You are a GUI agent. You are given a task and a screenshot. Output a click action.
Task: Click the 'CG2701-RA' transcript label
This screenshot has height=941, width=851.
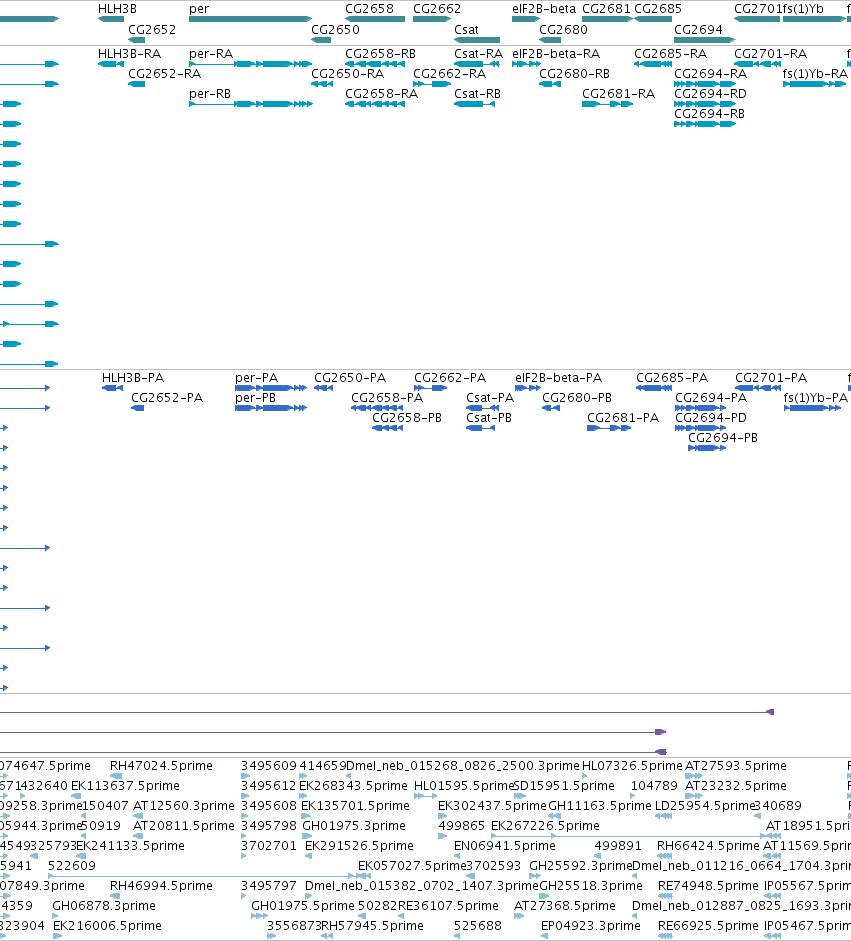point(770,53)
